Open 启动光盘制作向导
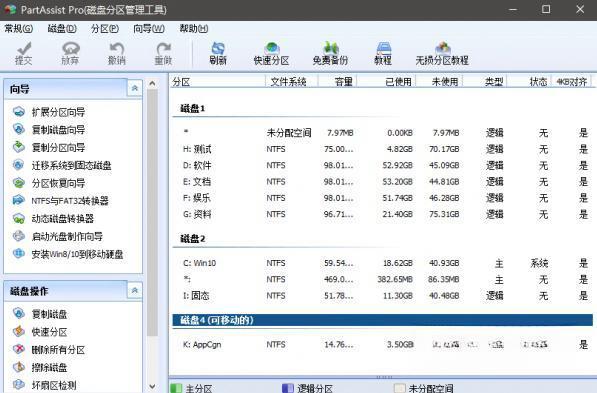The width and height of the screenshot is (597, 393). coord(57,236)
